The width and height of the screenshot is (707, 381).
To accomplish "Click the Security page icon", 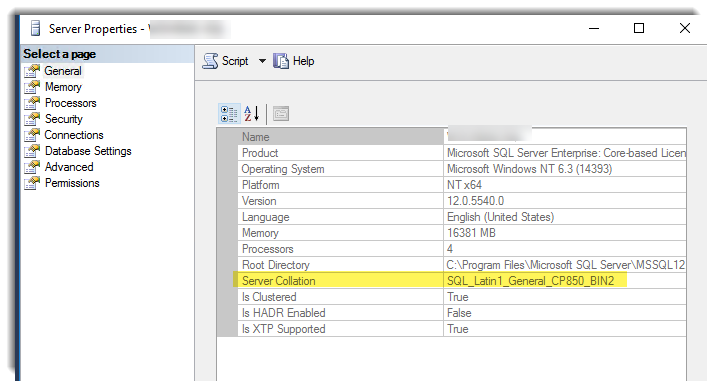I will point(32,119).
